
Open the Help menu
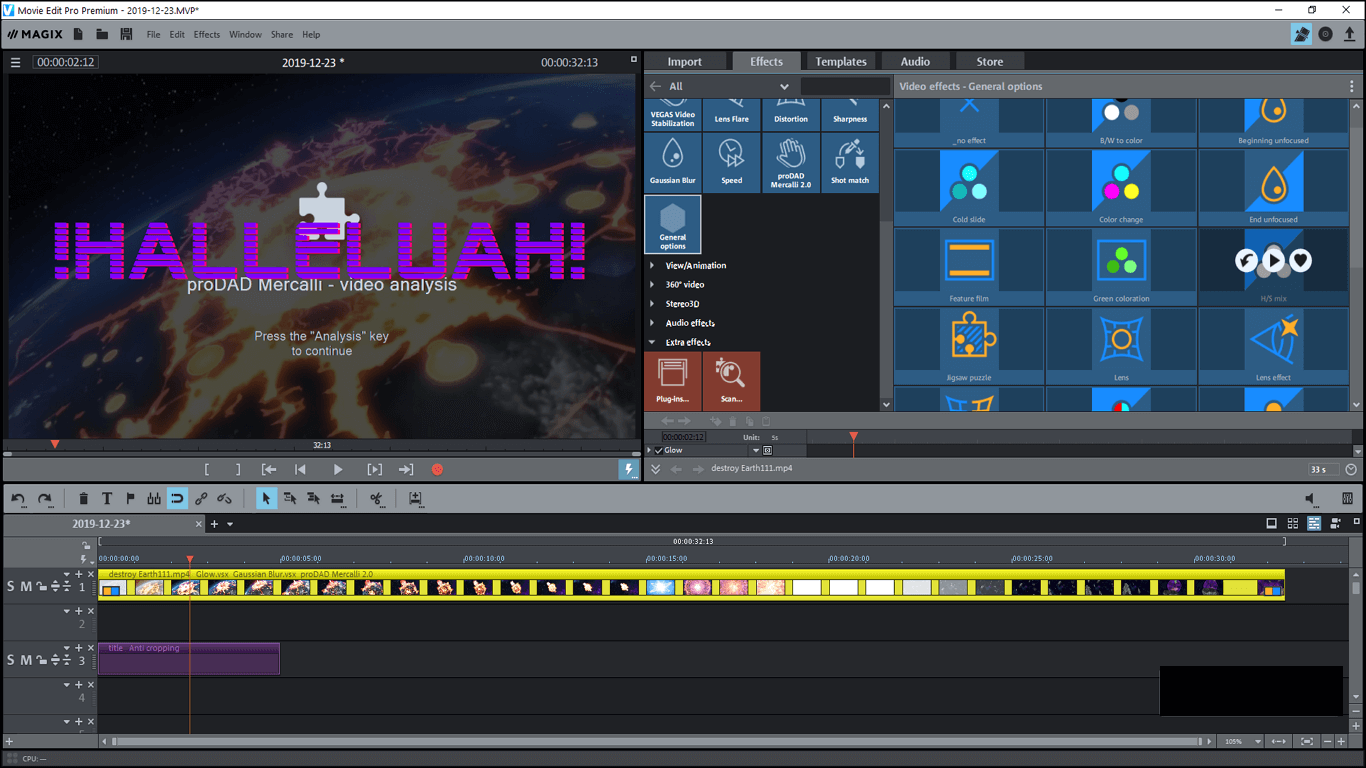tap(311, 35)
